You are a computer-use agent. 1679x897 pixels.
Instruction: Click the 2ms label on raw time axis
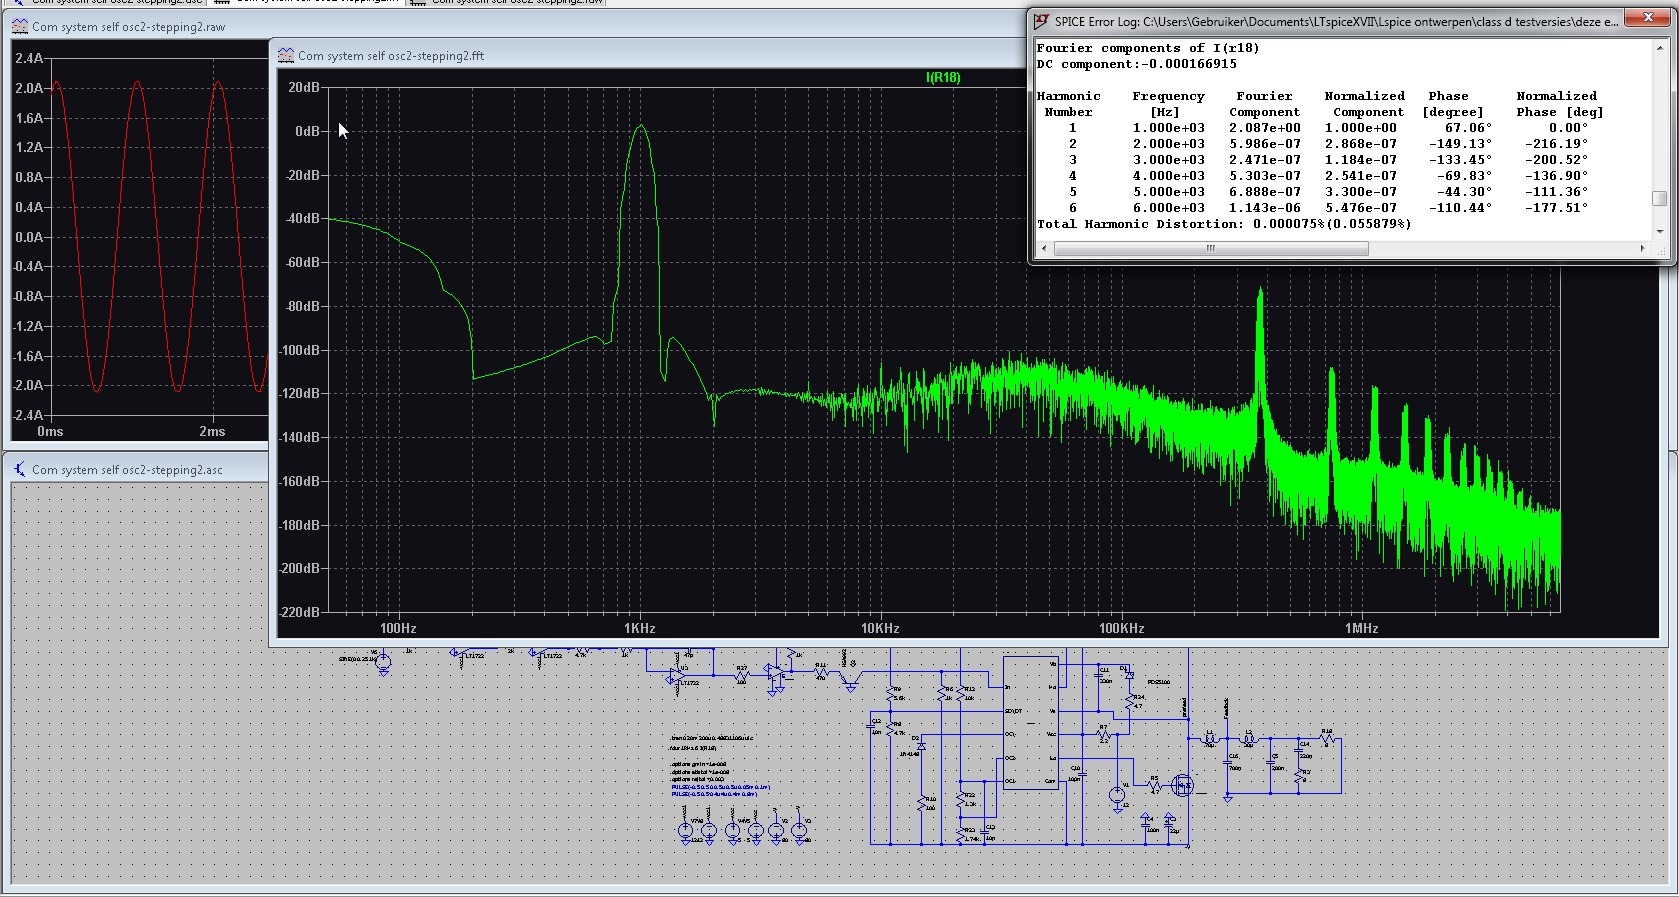click(212, 432)
